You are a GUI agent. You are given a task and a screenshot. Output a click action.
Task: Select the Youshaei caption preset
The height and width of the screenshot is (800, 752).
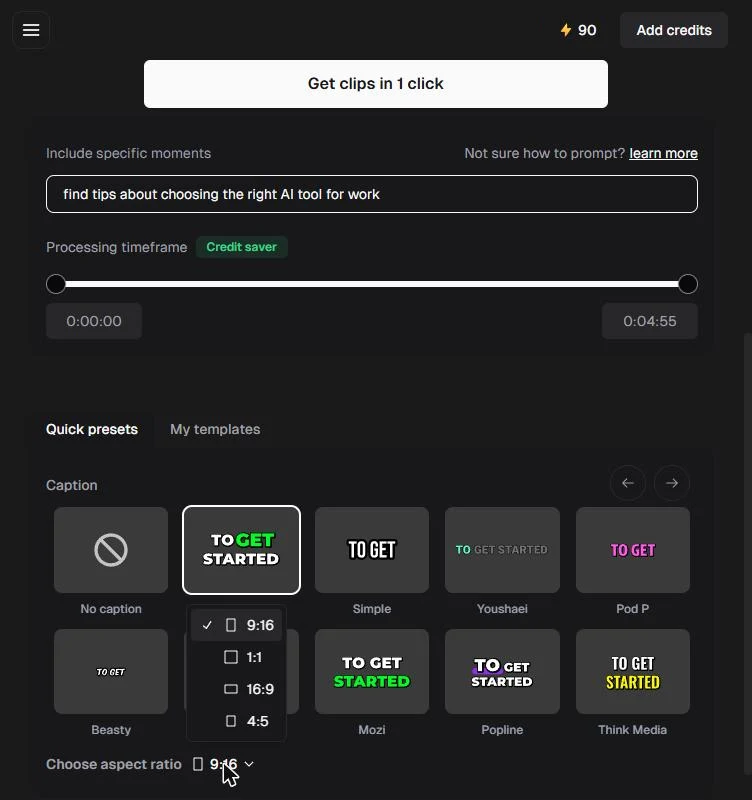(x=502, y=550)
